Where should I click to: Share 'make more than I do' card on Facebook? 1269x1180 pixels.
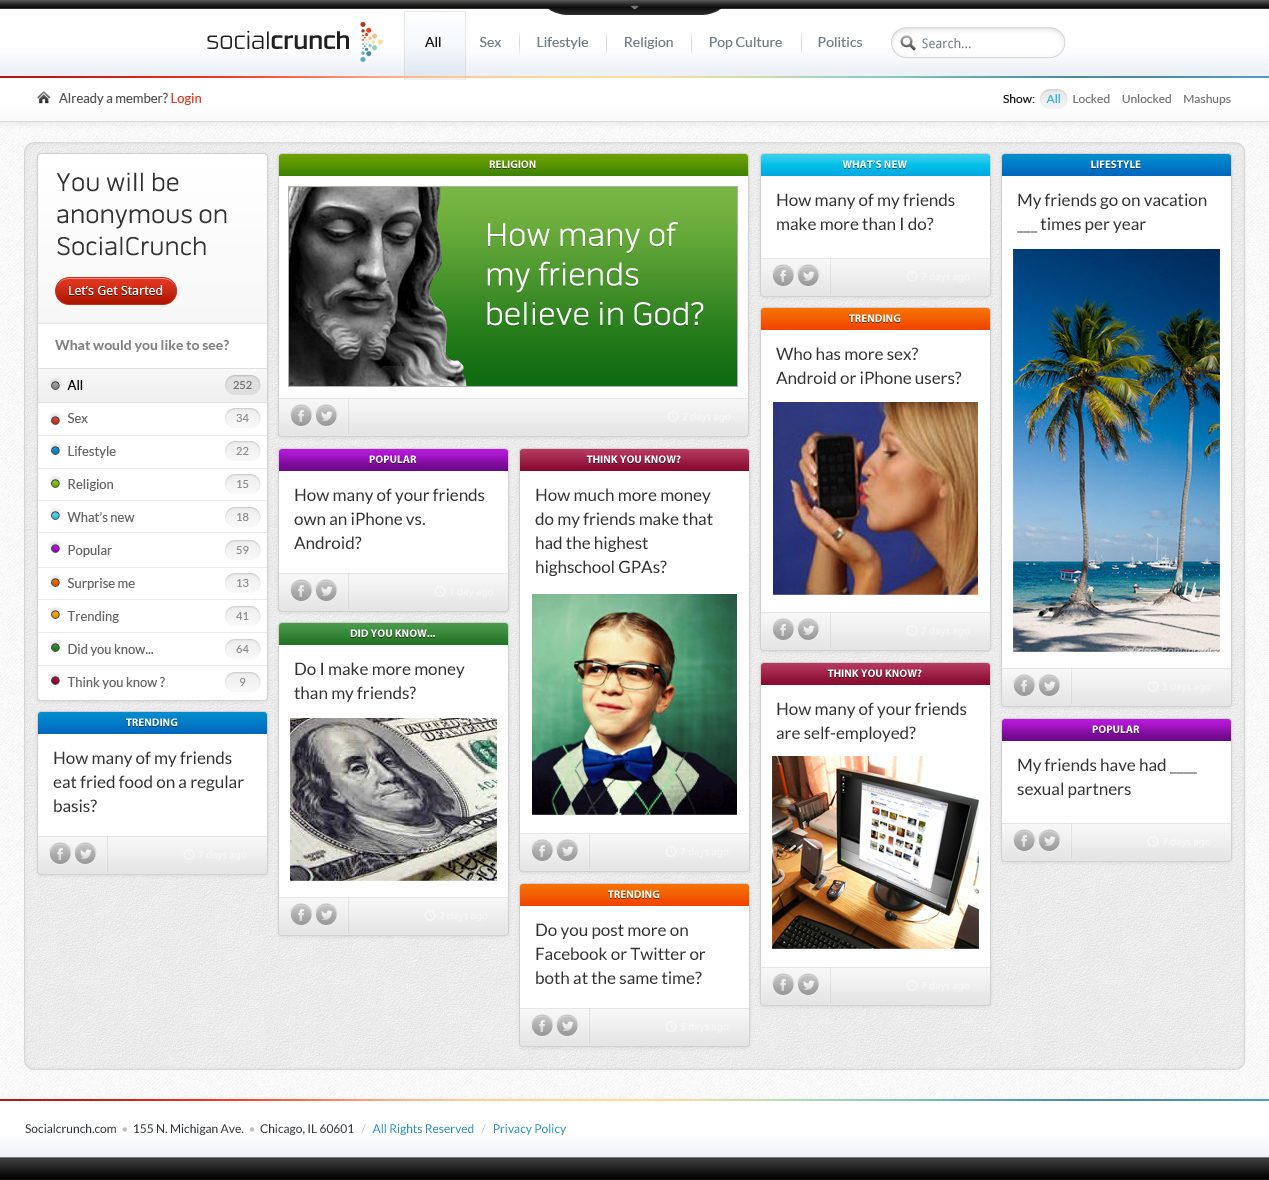[783, 276]
